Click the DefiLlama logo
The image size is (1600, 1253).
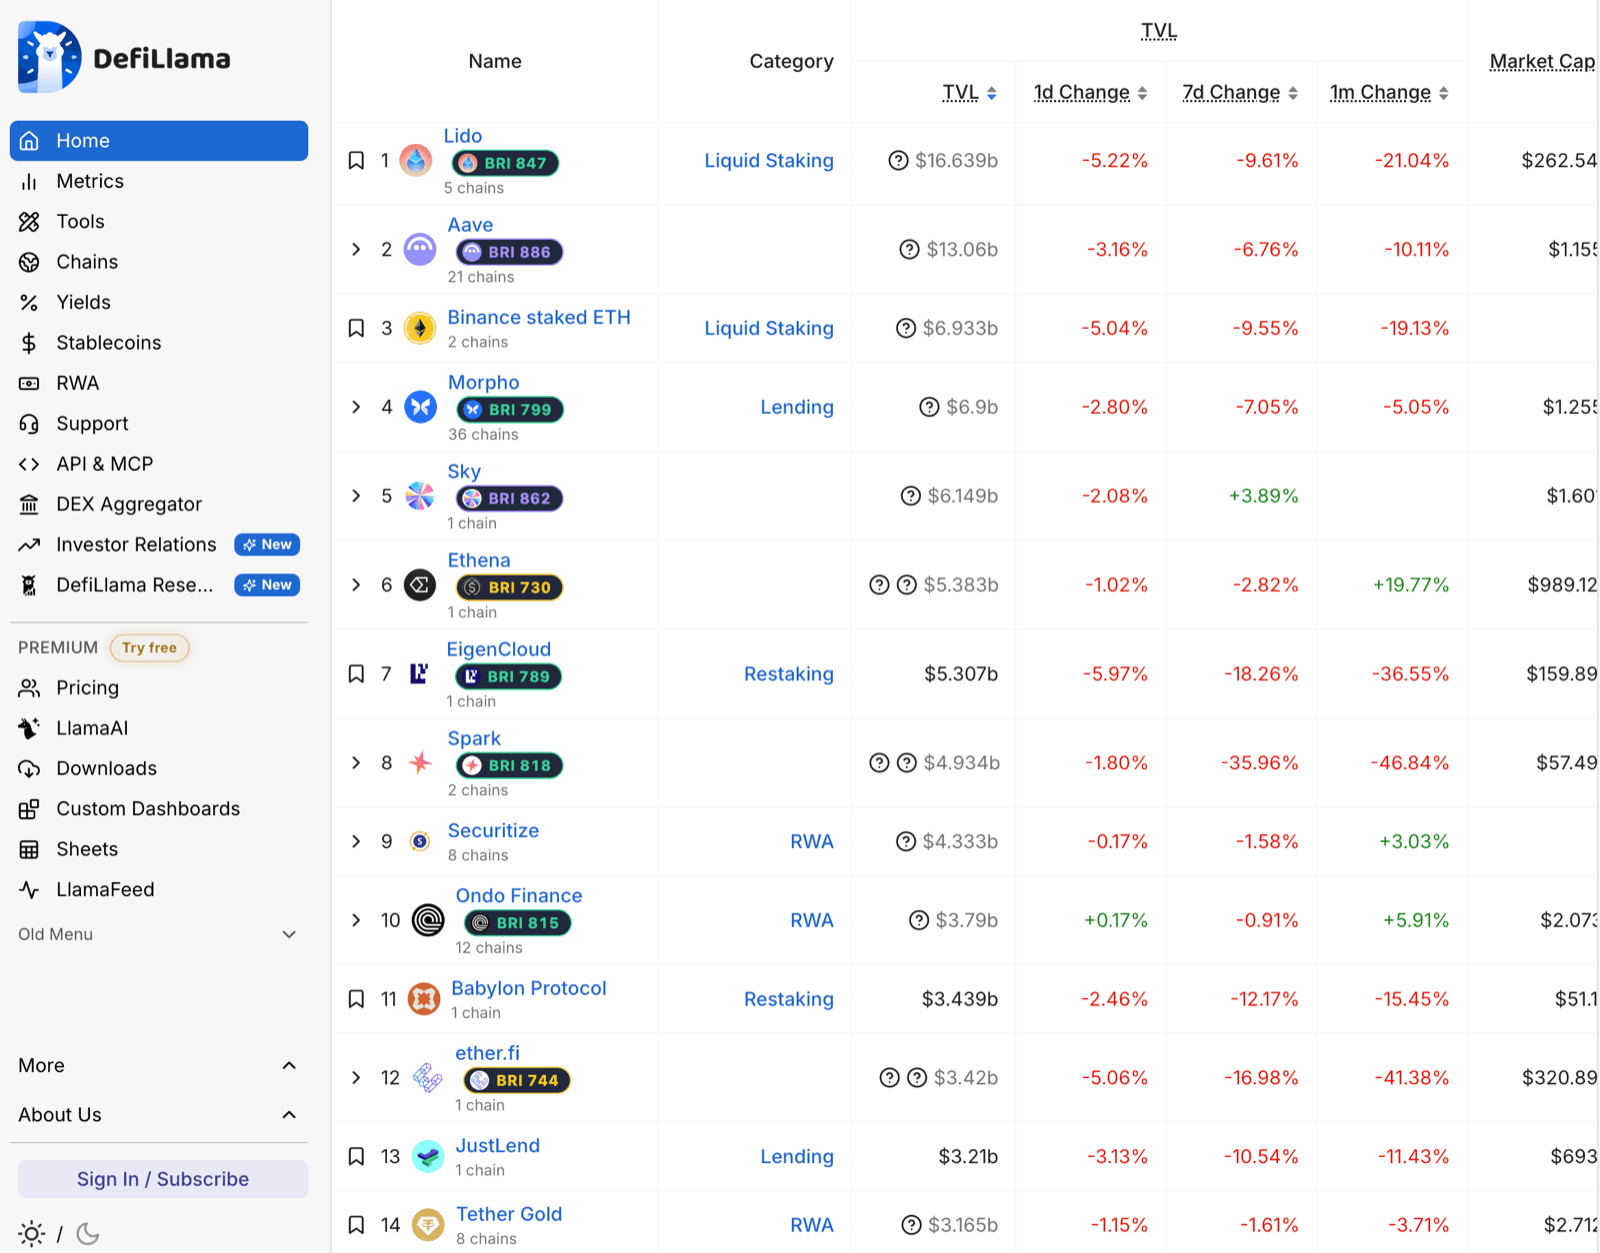pos(124,58)
